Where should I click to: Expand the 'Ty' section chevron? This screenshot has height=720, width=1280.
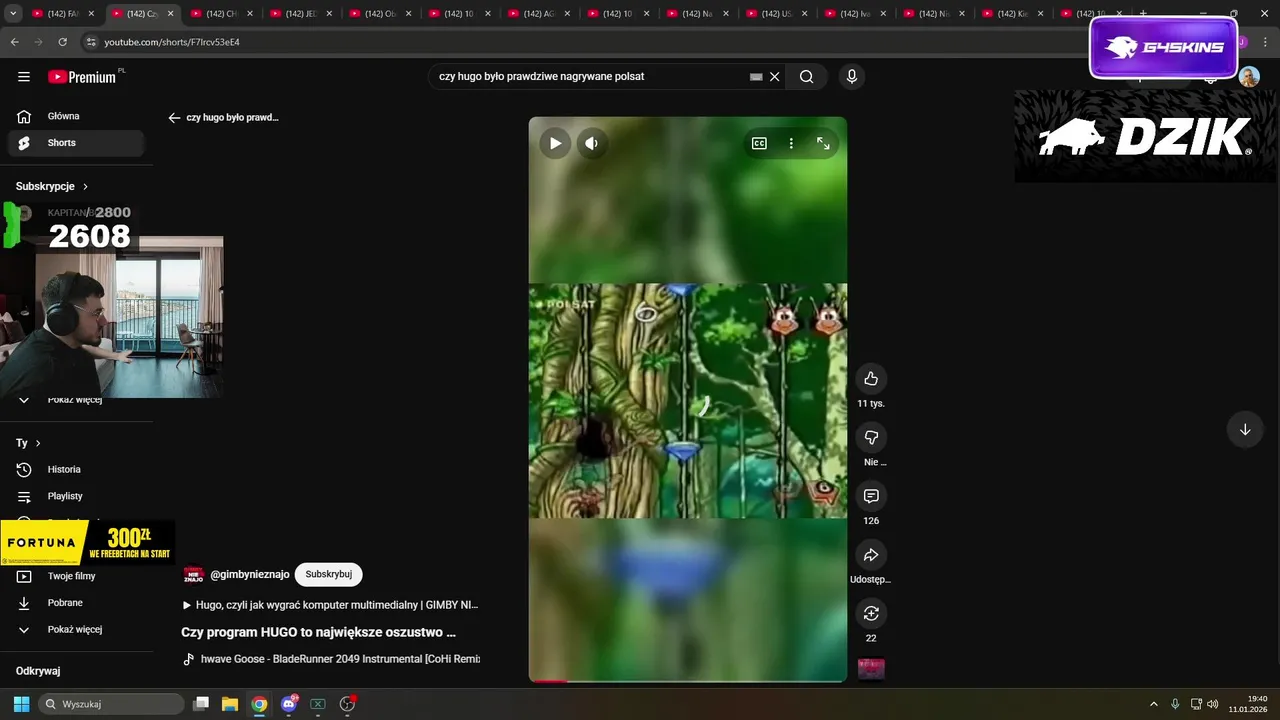[38, 443]
